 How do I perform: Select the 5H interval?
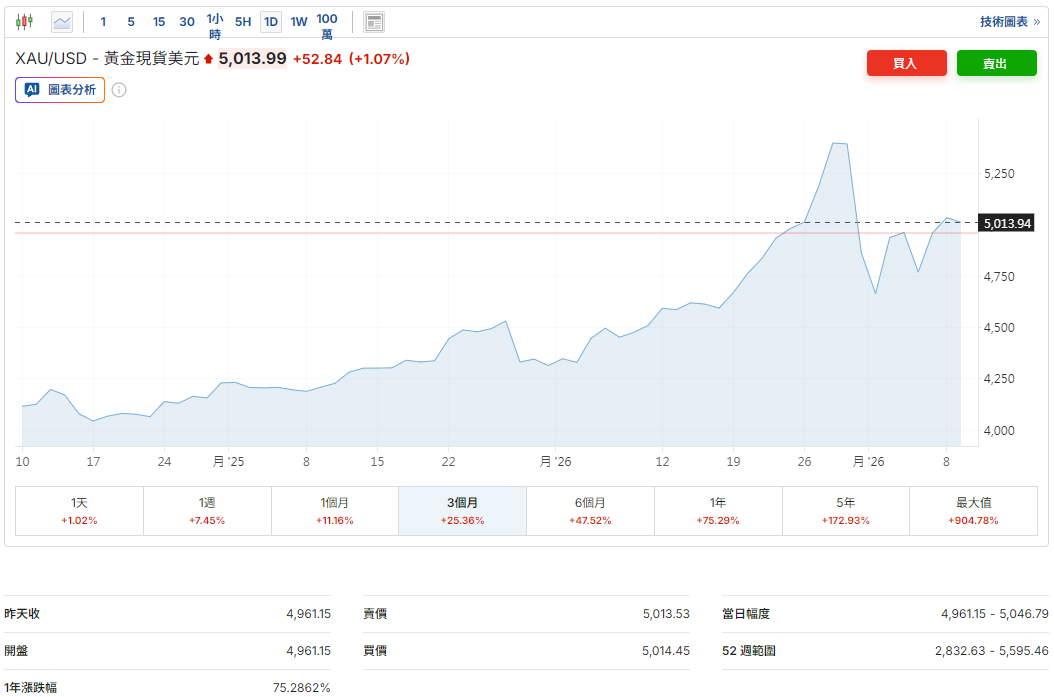tap(243, 22)
